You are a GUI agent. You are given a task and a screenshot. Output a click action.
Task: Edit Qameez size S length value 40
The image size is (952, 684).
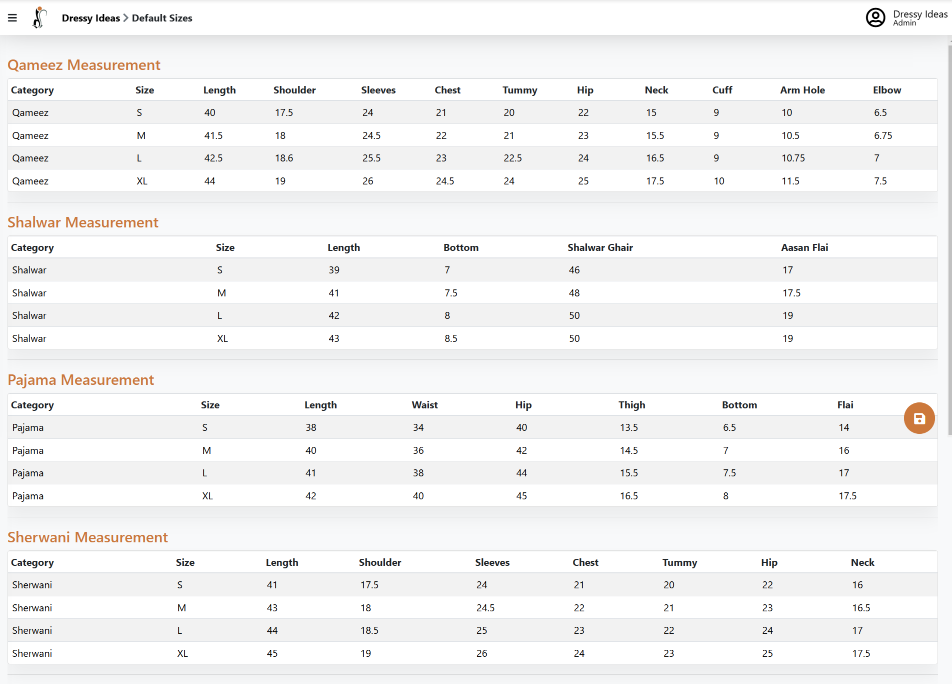210,112
